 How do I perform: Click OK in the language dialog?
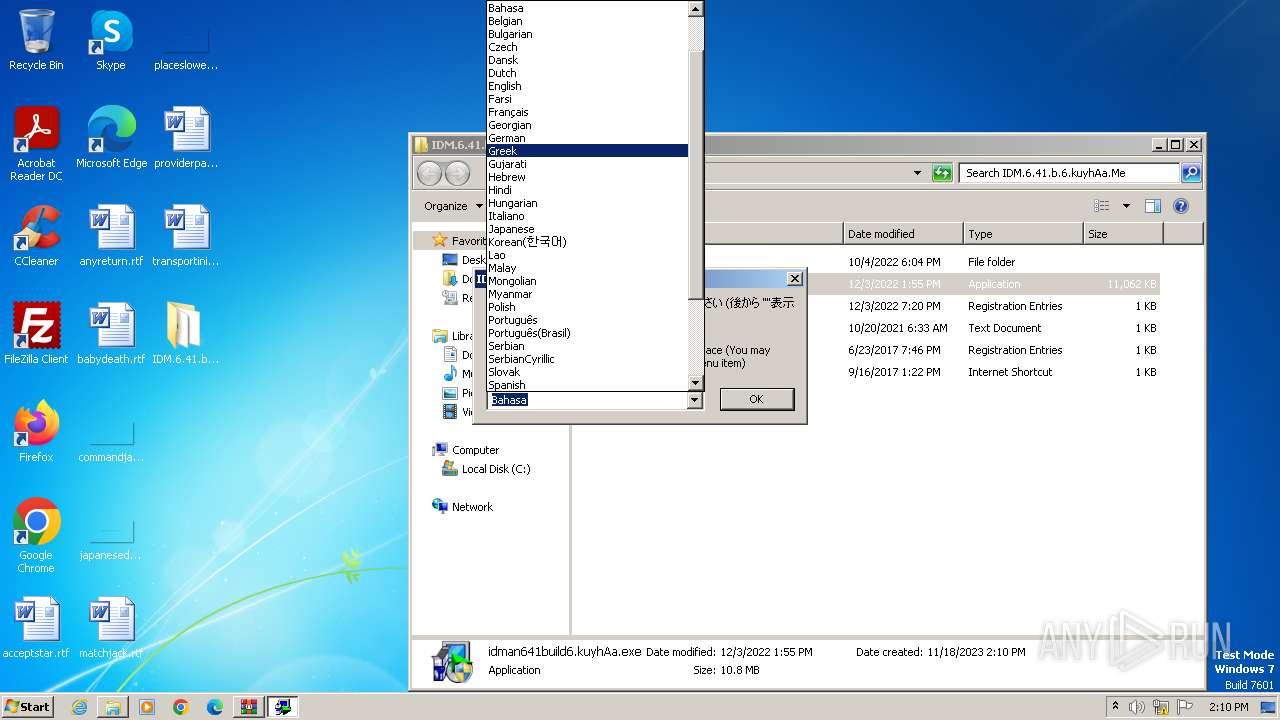(x=756, y=399)
